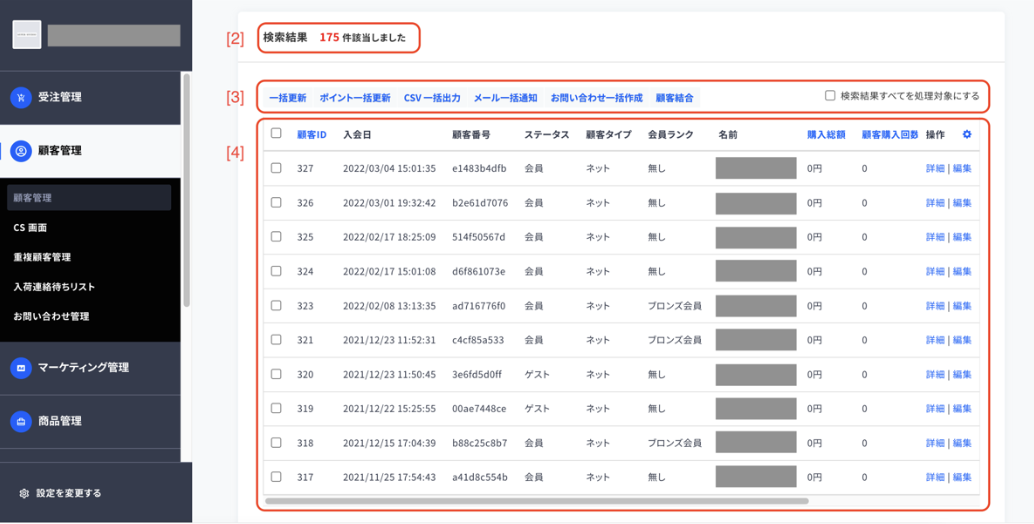Expand the 受注管理 sidebar section
The image size is (1034, 524).
point(90,98)
